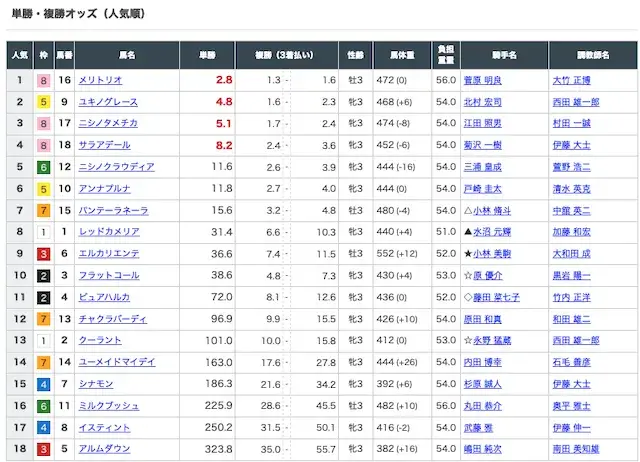Open jockey link 藤田 菜七子
This screenshot has width=640, height=462.
(x=496, y=297)
